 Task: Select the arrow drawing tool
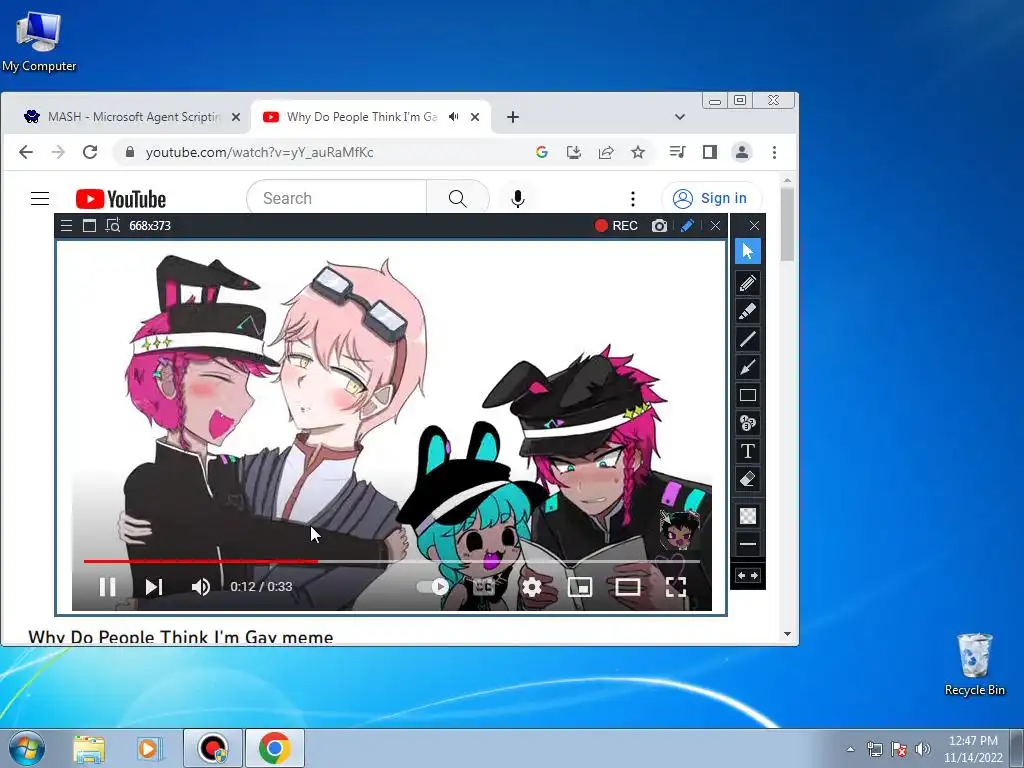pyautogui.click(x=748, y=367)
